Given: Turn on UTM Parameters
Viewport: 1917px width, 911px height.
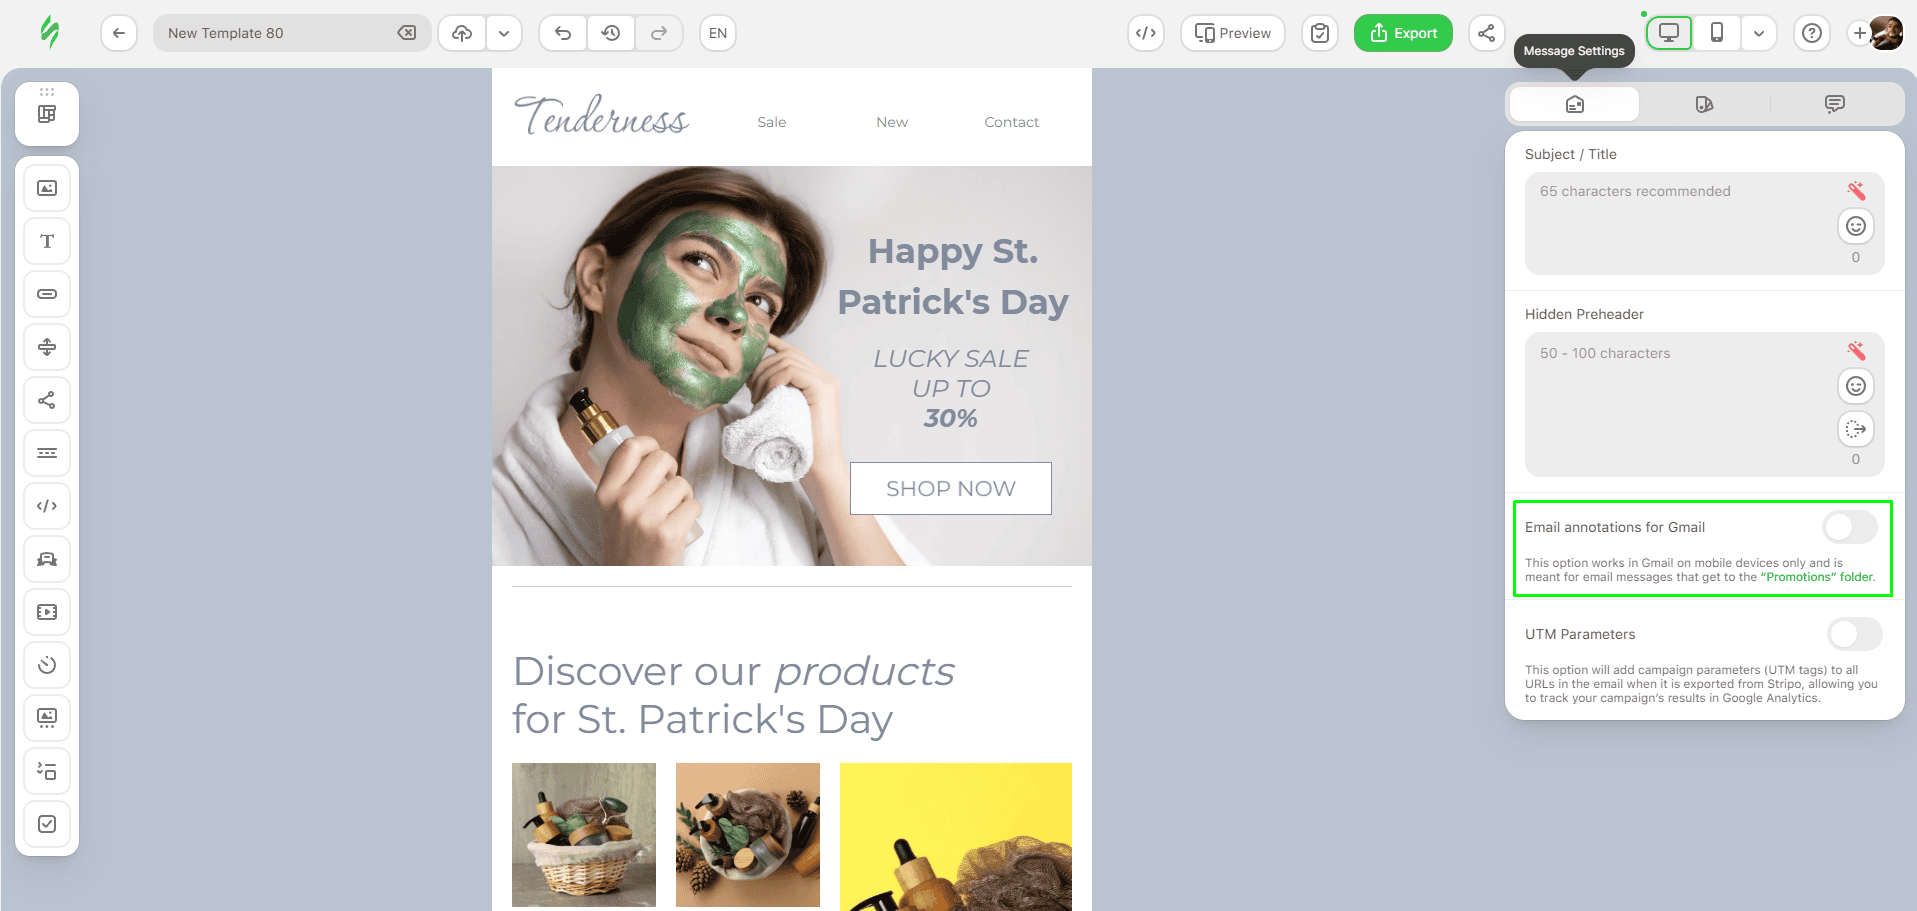Looking at the screenshot, I should pos(1854,634).
